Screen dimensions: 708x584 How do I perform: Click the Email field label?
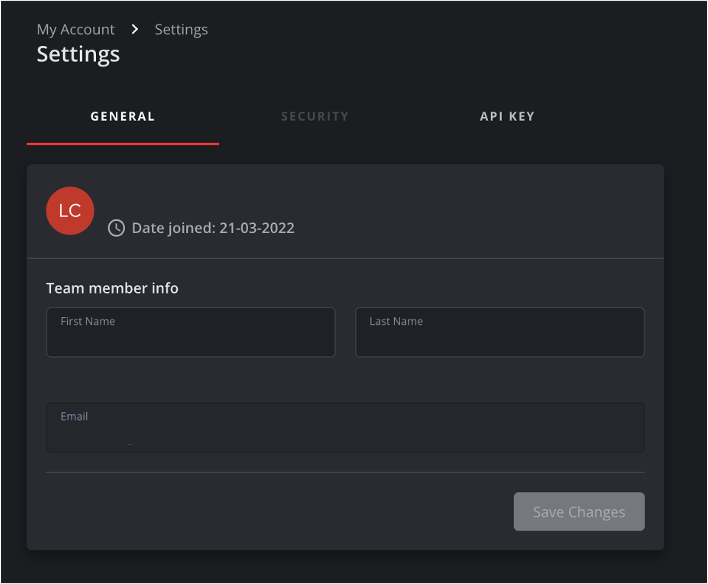[x=74, y=416]
